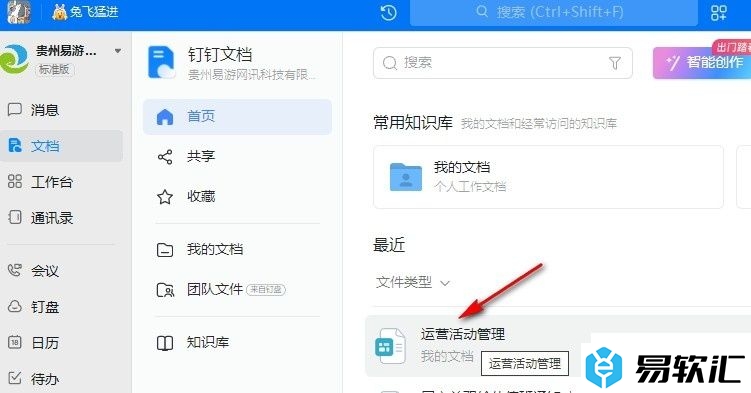751x393 pixels.
Task: Open the history clock icon in top bar
Action: (388, 12)
